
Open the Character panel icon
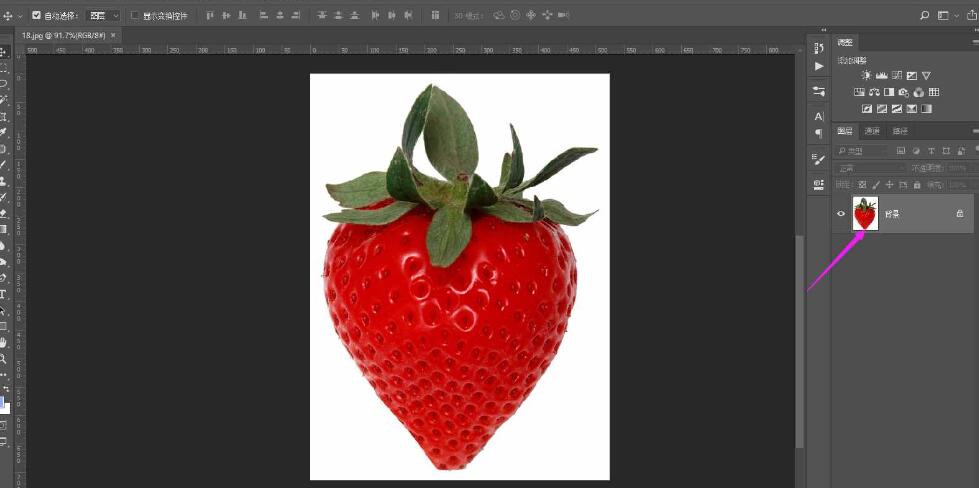819,116
